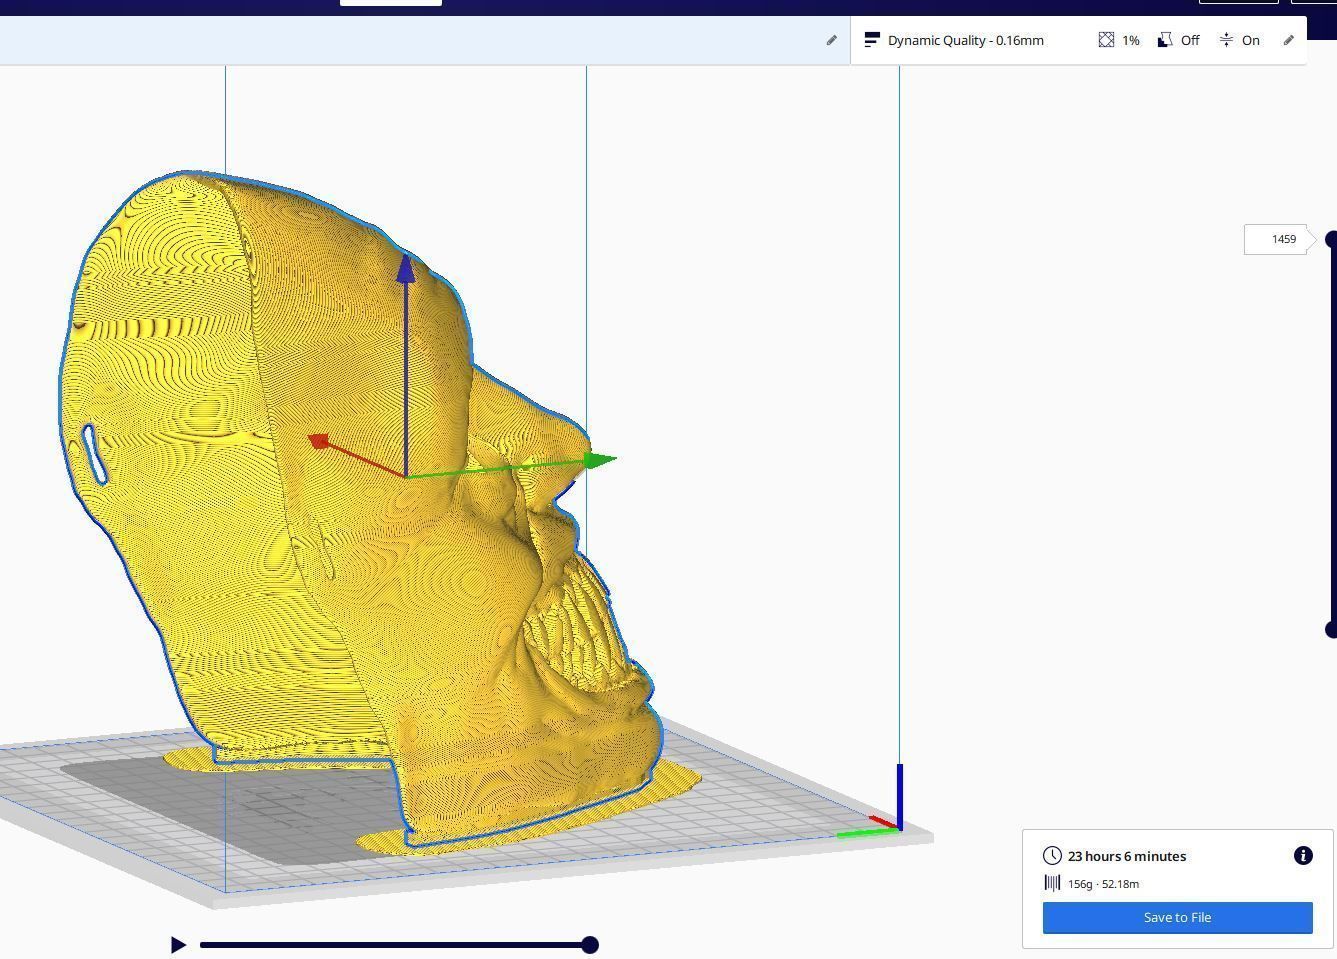Image resolution: width=1337 pixels, height=959 pixels.
Task: Click the infill icon beside 1%
Action: coord(1106,40)
